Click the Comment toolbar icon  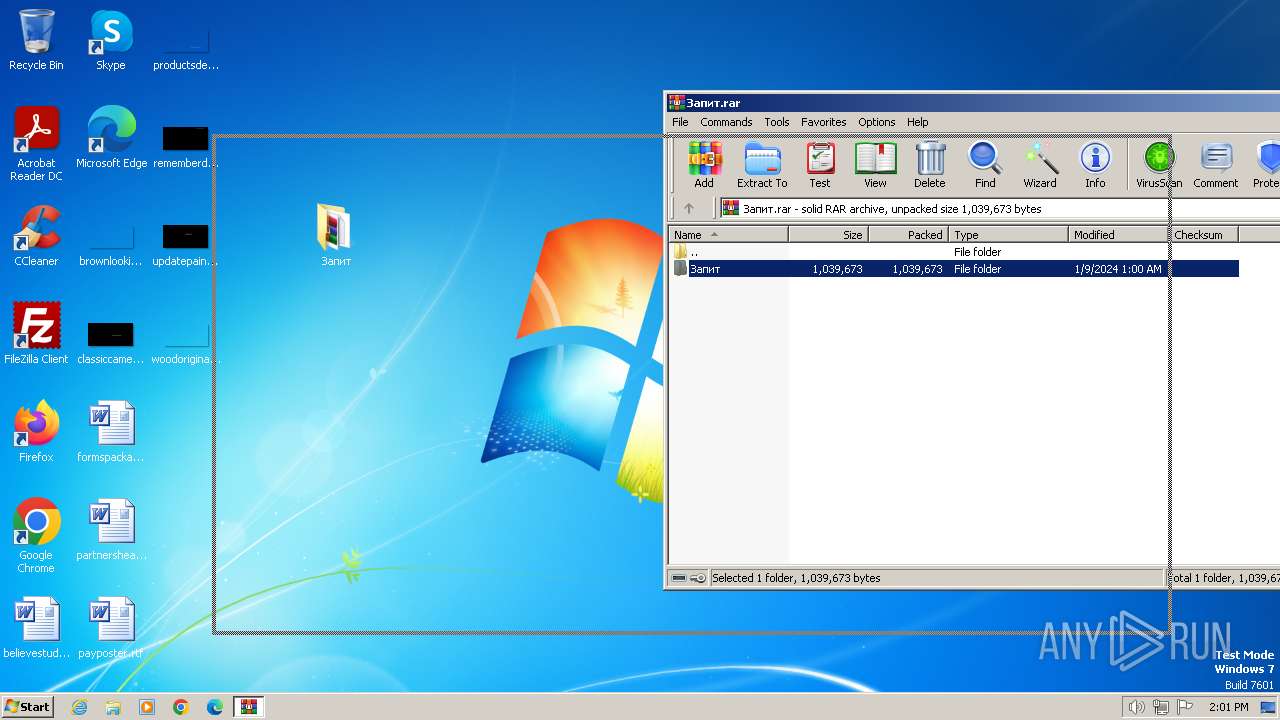1216,165
